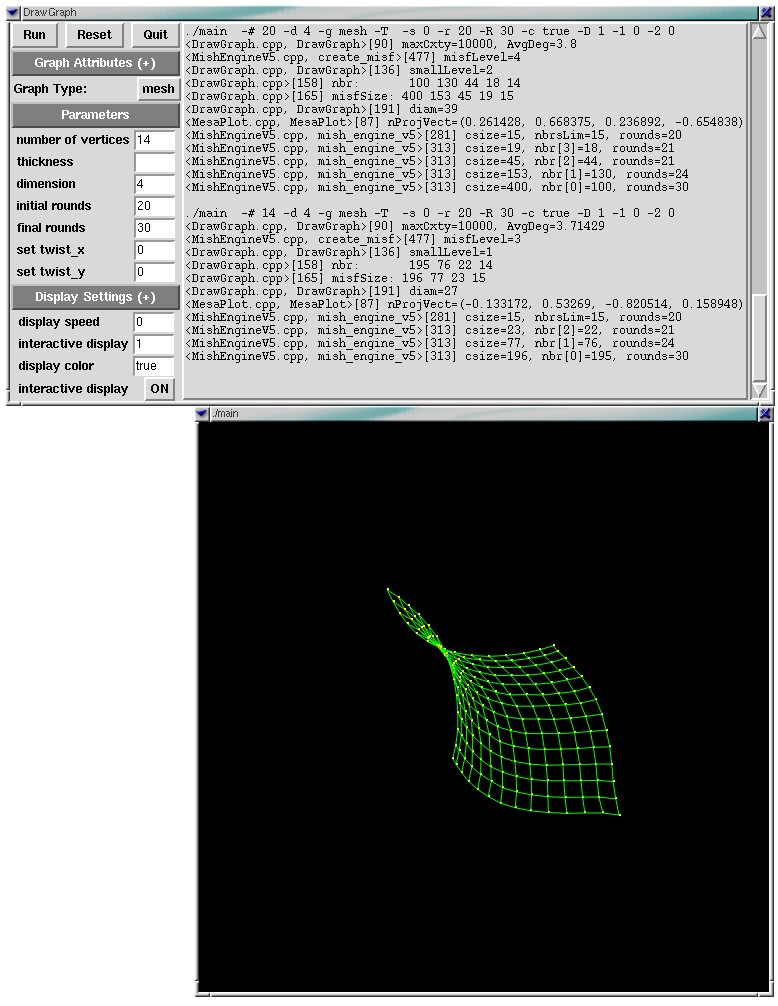Open the DrawGraph window menu icon
This screenshot has height=1006, width=778.
pyautogui.click(x=12, y=12)
